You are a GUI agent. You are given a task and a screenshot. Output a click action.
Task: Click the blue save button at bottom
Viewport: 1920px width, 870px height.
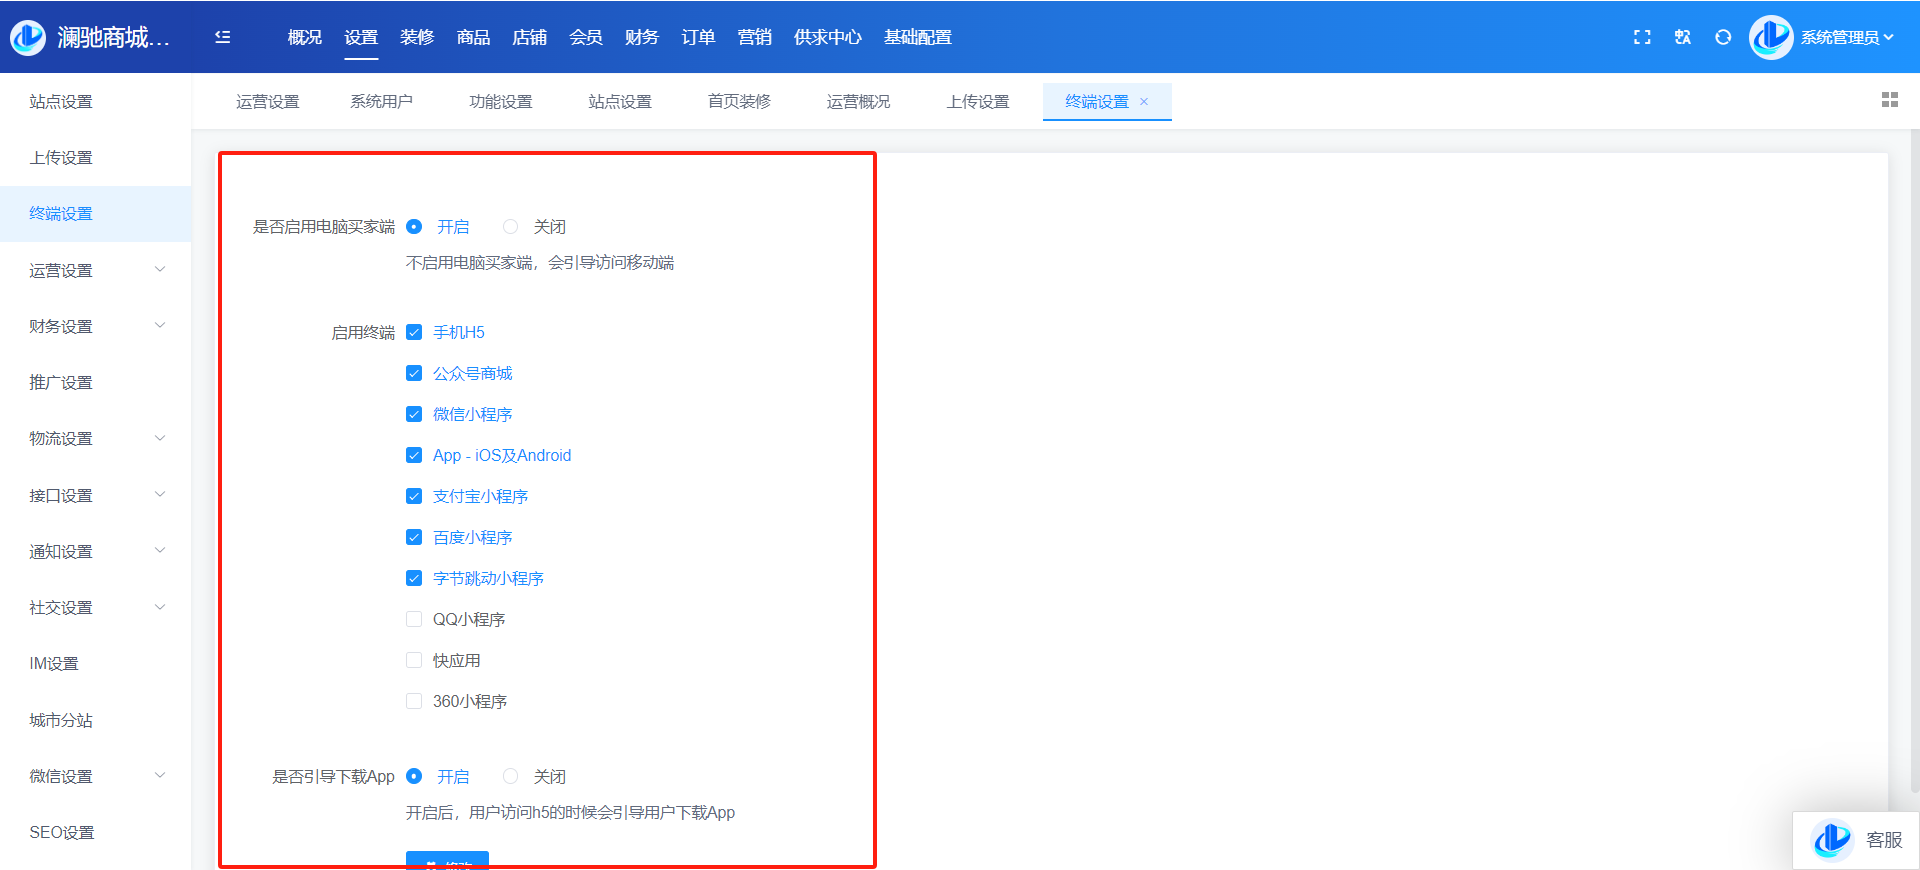(447, 861)
